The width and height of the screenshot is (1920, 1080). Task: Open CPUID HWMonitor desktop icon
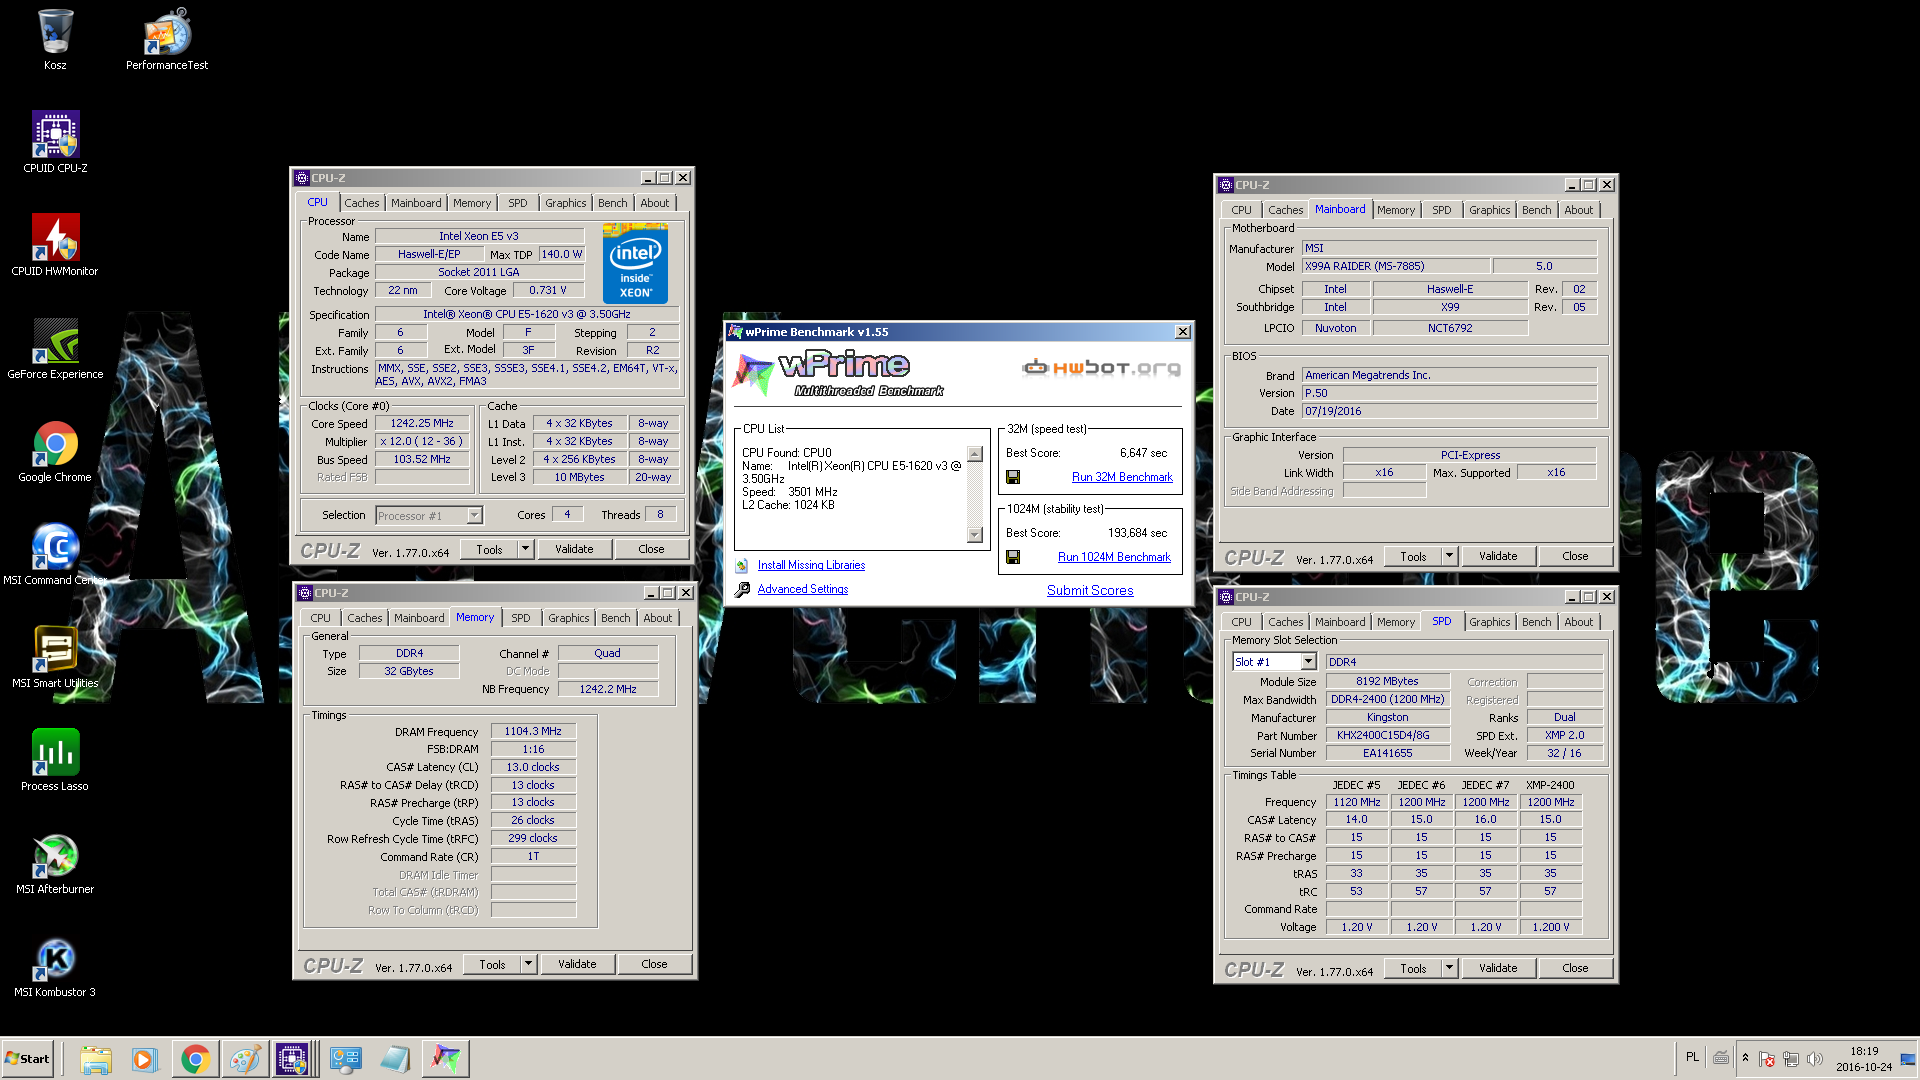pyautogui.click(x=55, y=245)
